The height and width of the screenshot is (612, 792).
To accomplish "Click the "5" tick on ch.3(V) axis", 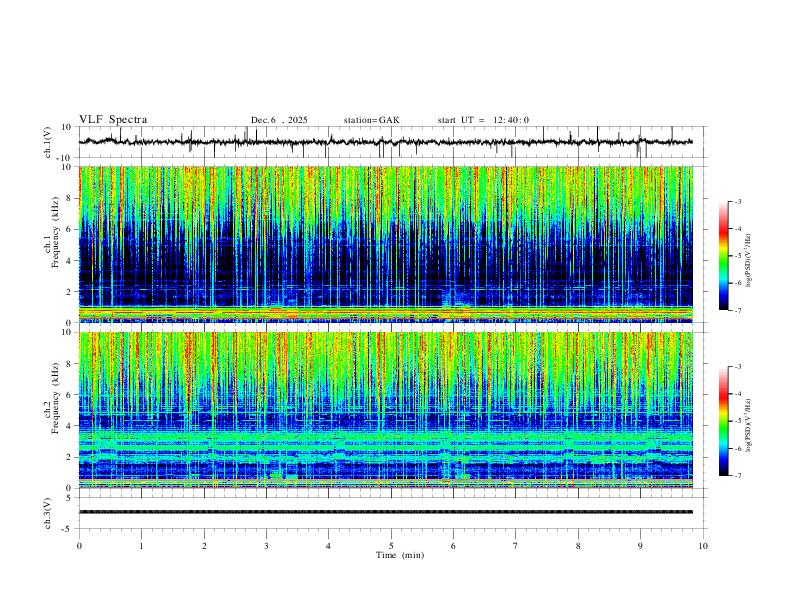I will (x=69, y=497).
